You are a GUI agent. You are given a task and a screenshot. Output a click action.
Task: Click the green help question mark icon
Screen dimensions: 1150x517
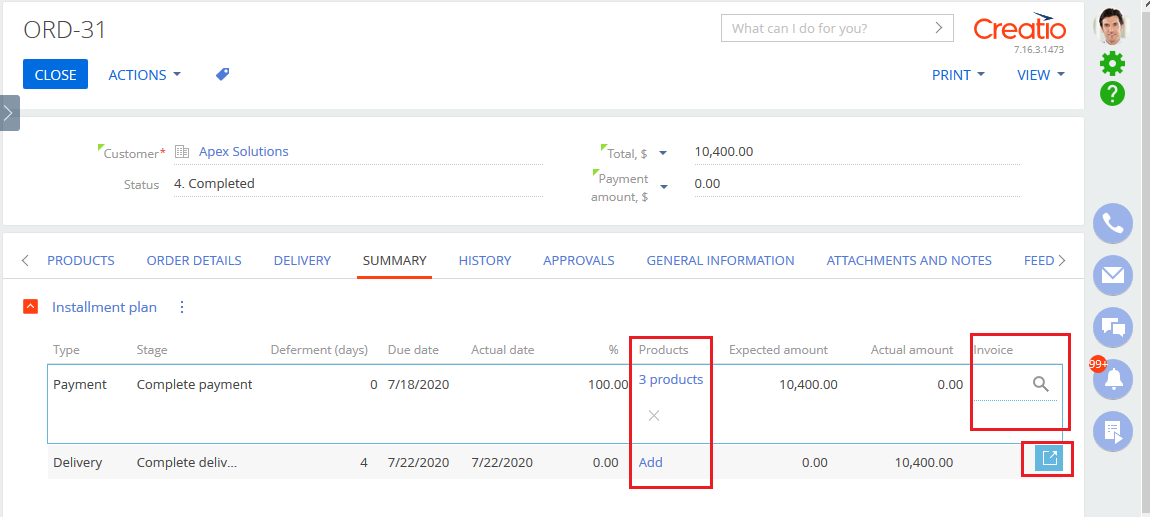(1112, 94)
